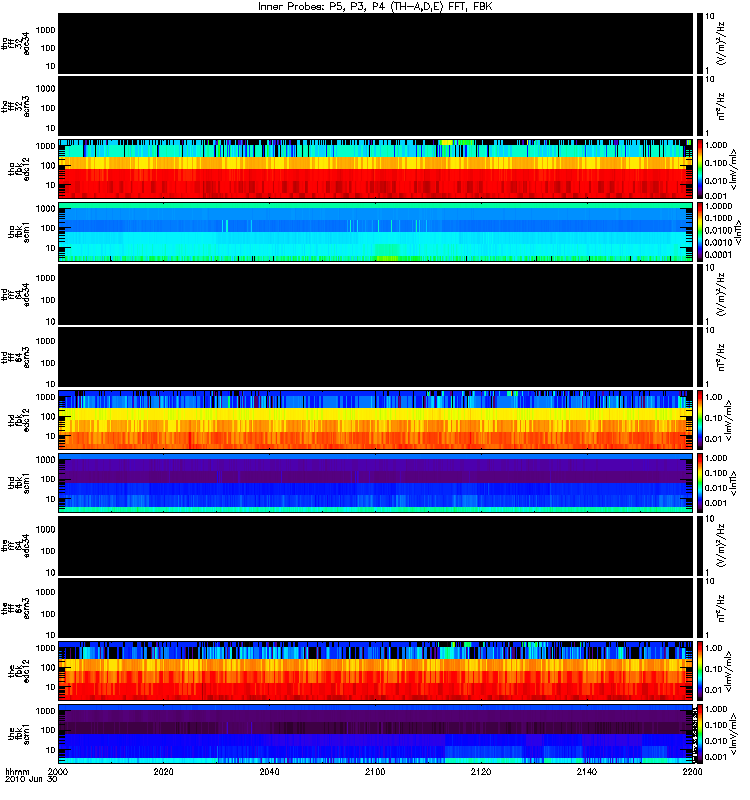Click the '2020' time axis label
The height and width of the screenshot is (800, 750).
click(x=163, y=771)
